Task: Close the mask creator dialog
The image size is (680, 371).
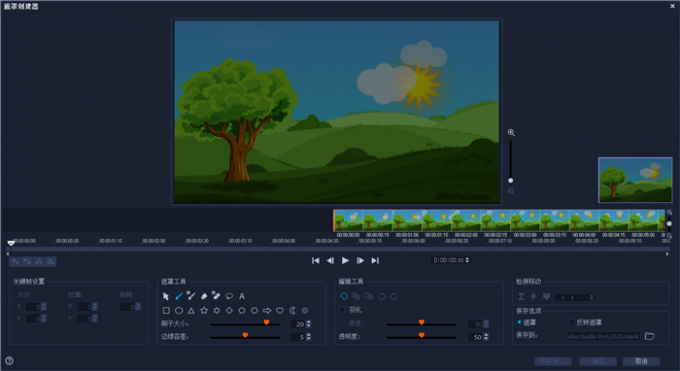Action: point(672,6)
